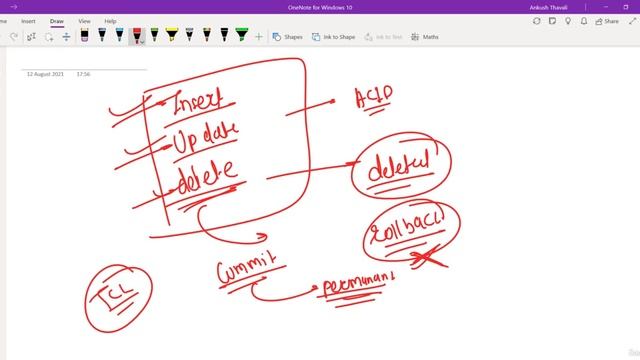Click the redo arrow icon
Screen dimensions: 640x360
14,37
